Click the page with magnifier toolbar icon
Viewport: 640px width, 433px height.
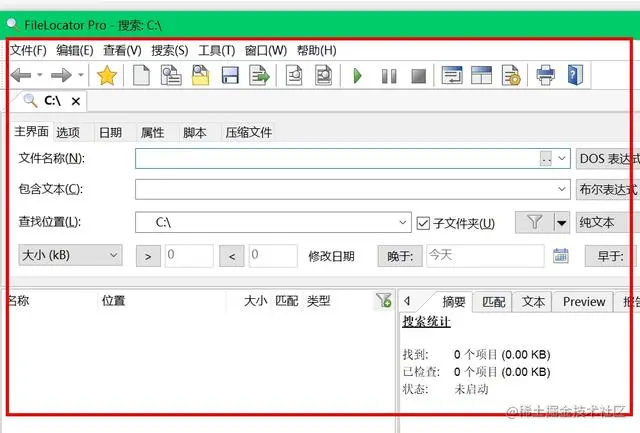(x=294, y=75)
